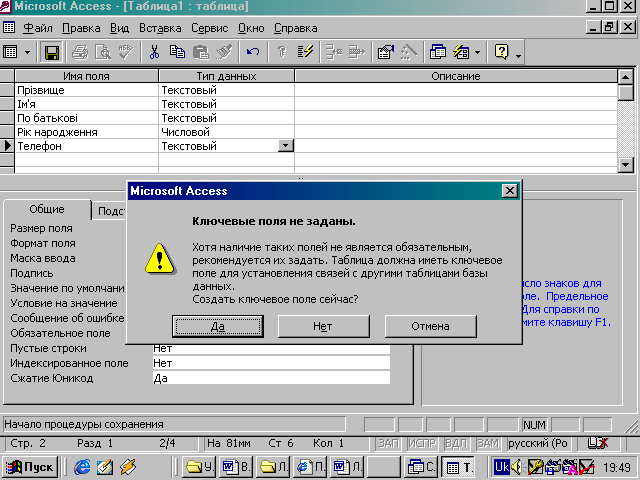Screen dimensions: 640x480
Task: Click the Format Painter brush icon
Action: tap(224, 52)
